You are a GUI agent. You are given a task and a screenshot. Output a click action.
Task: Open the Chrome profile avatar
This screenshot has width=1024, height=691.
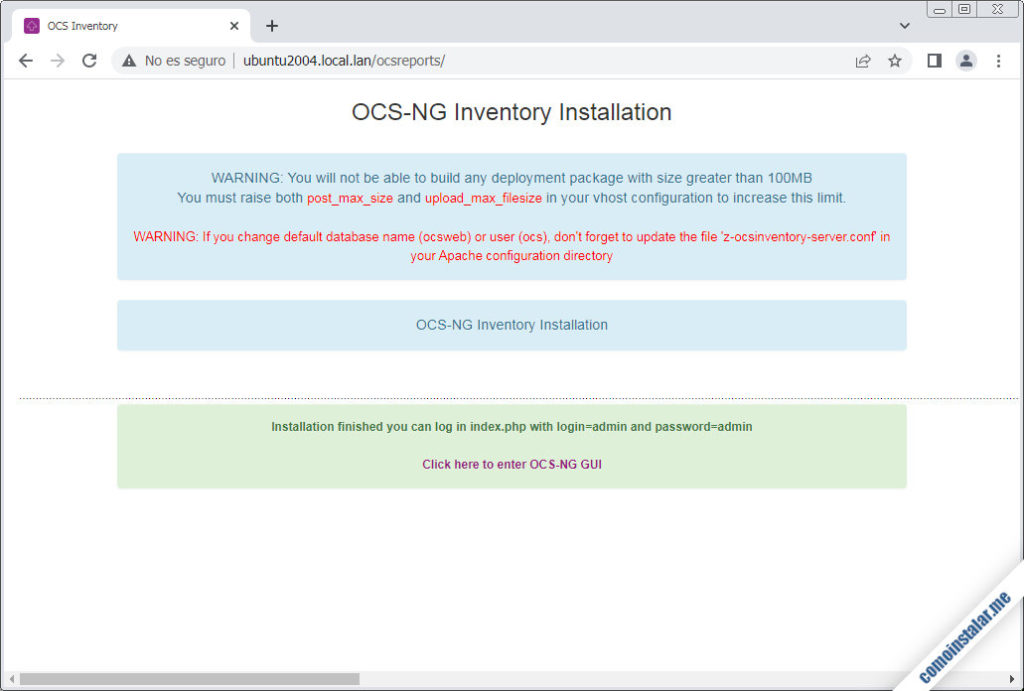(966, 60)
